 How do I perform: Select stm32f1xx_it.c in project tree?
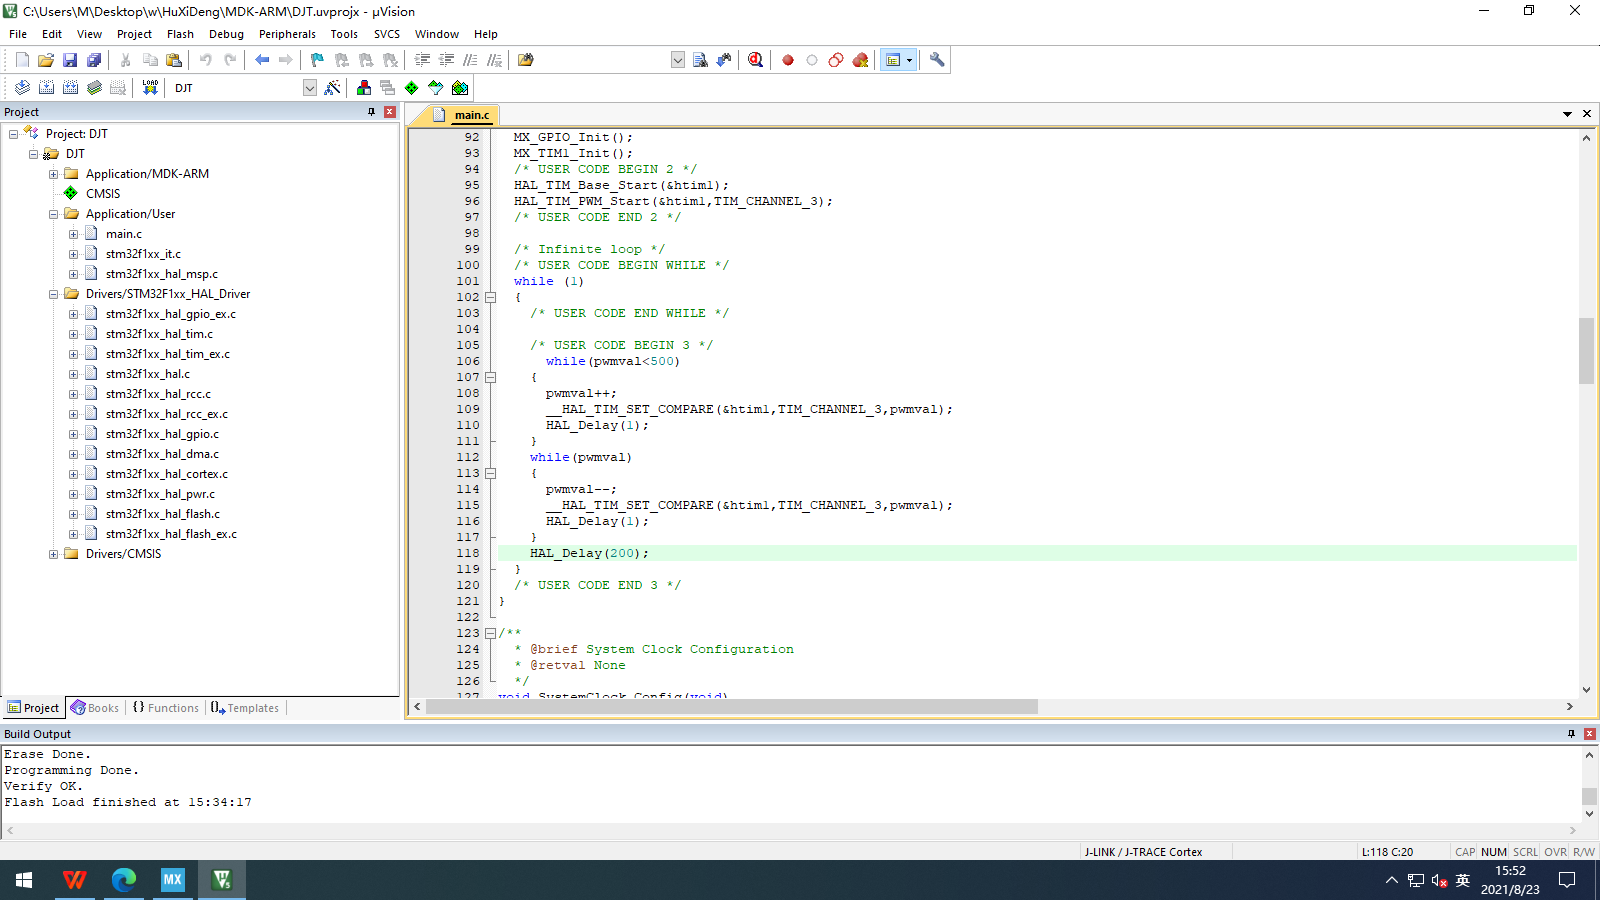[x=143, y=254]
